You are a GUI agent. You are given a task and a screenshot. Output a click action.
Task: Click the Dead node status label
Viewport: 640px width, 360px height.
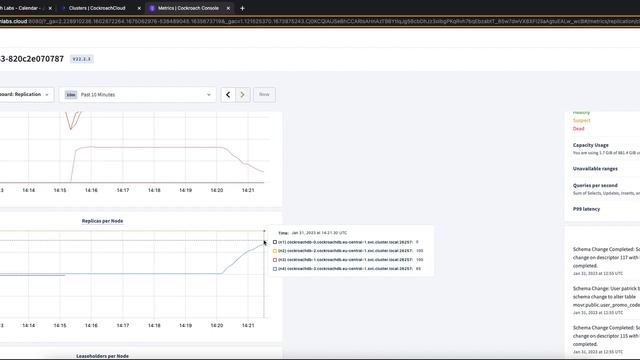pyautogui.click(x=578, y=129)
